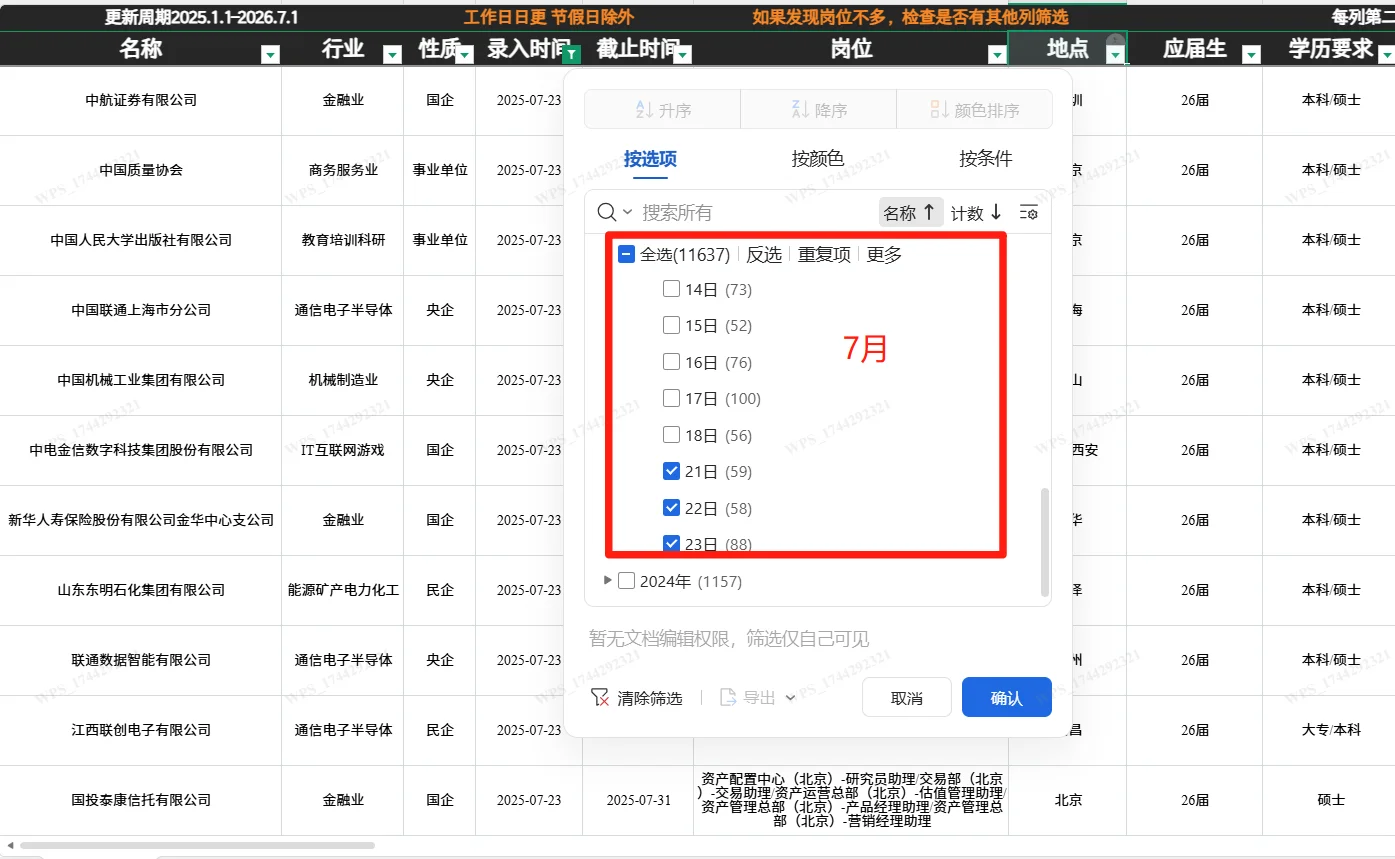This screenshot has height=859, width=1395.
Task: Select cell 山东东明石化集团有限公司
Action: [141, 590]
